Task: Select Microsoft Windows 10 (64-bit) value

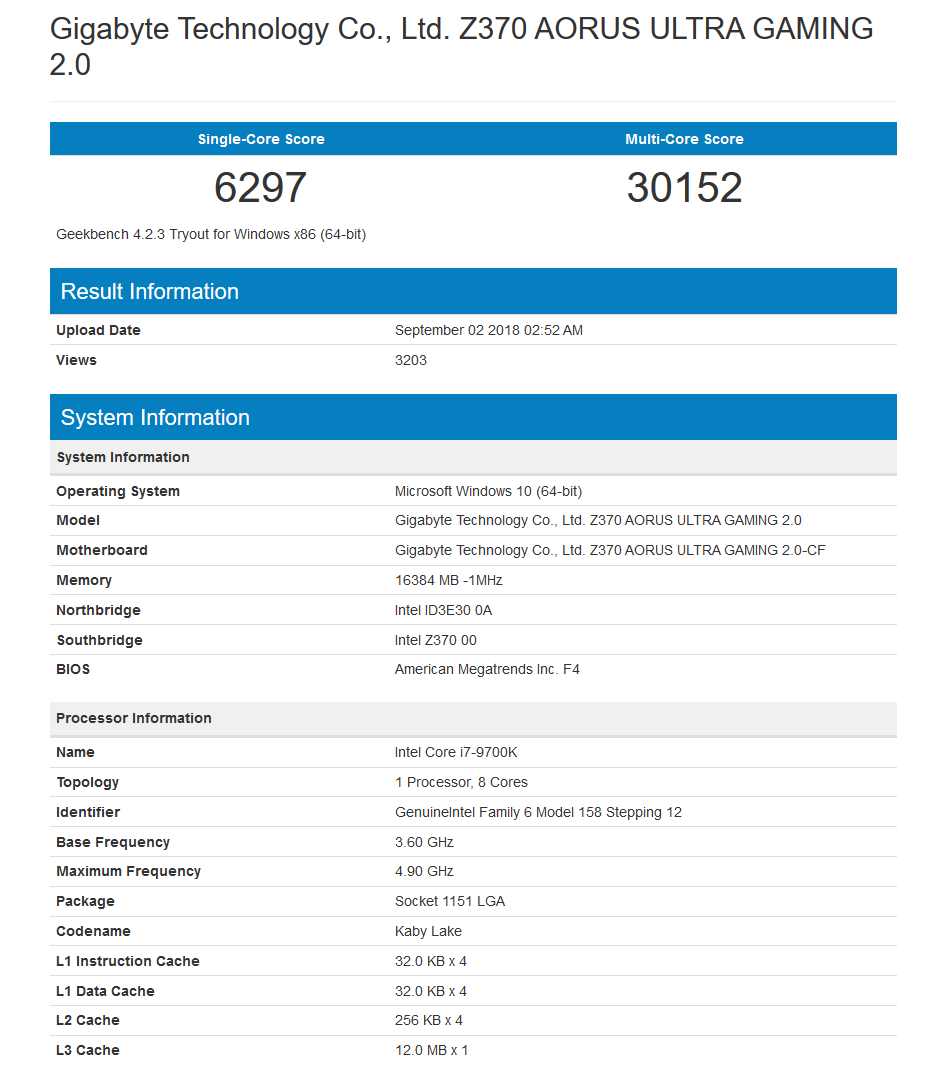Action: pos(488,491)
